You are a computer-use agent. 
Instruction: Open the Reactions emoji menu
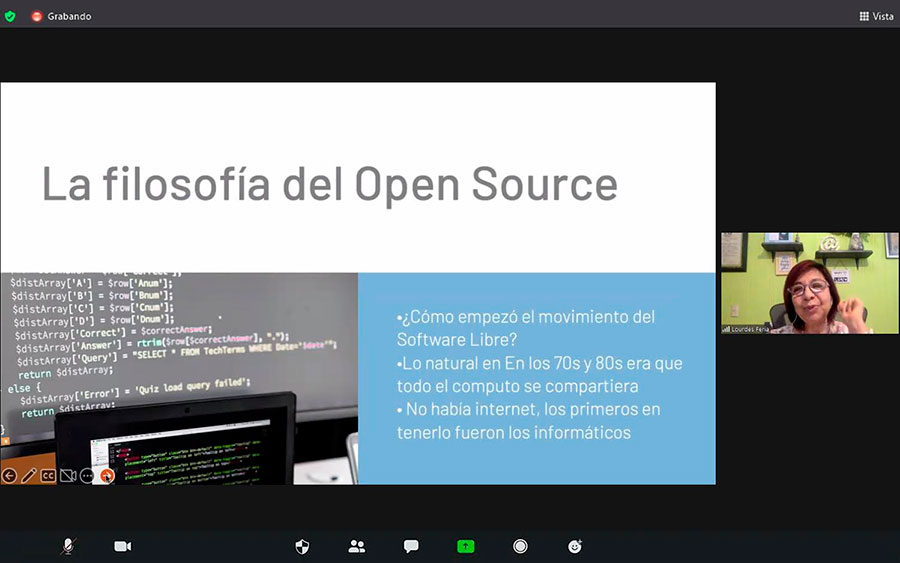point(575,546)
